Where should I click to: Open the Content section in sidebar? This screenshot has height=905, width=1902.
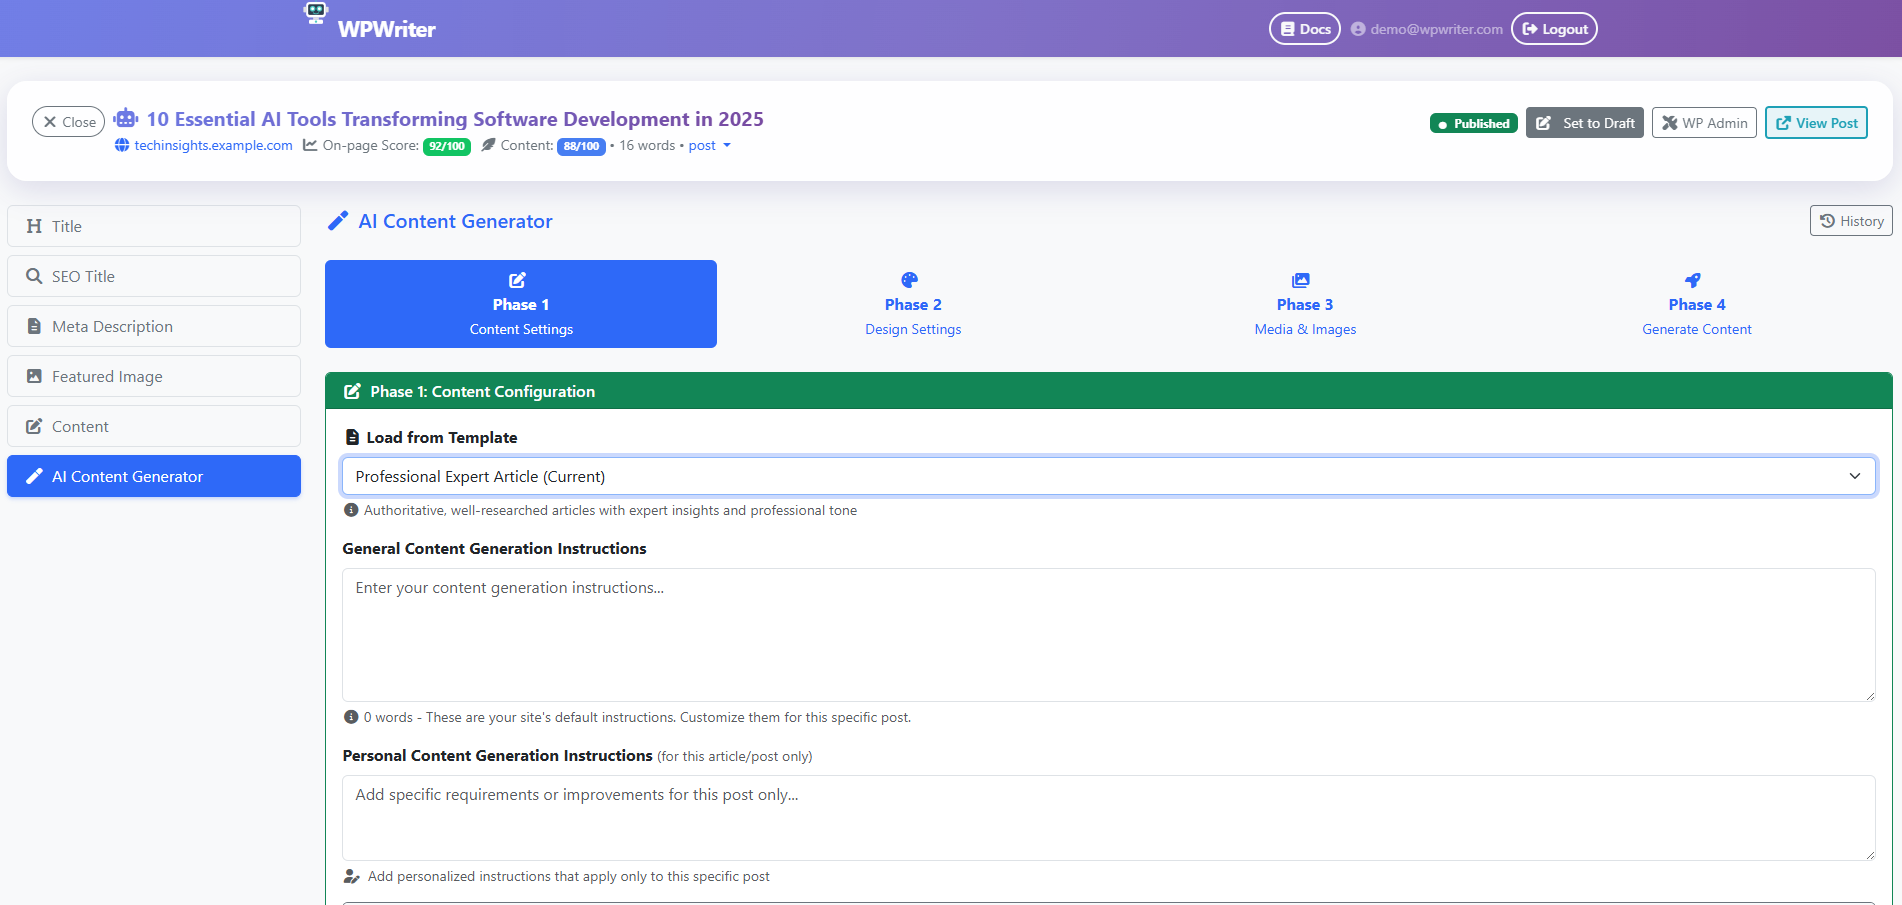pyautogui.click(x=154, y=426)
